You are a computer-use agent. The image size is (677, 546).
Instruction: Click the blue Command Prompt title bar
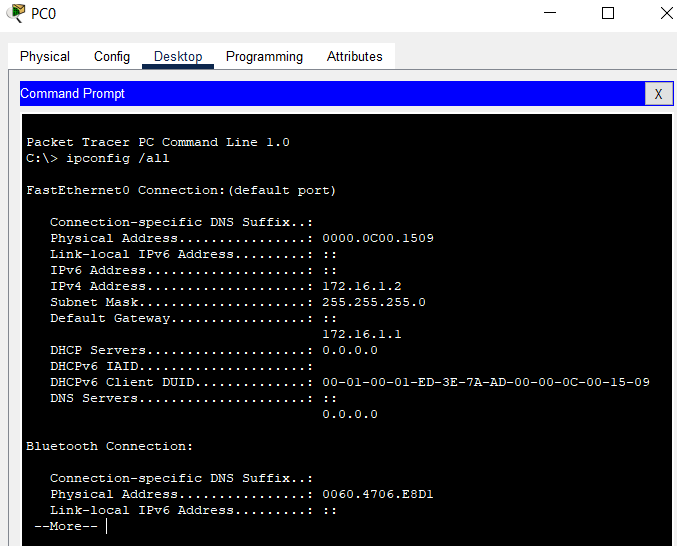pyautogui.click(x=332, y=94)
